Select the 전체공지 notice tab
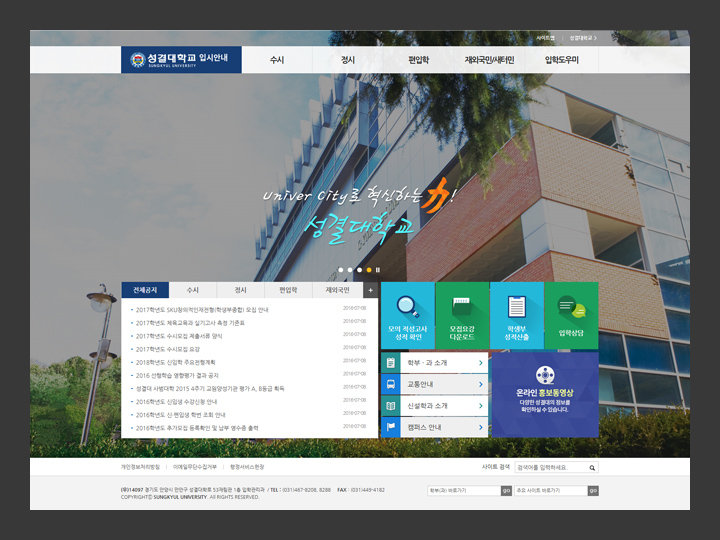Screen dimensions: 720x540 145,290
